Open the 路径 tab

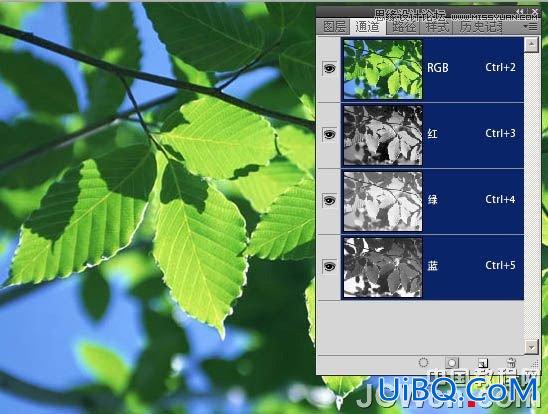404,27
